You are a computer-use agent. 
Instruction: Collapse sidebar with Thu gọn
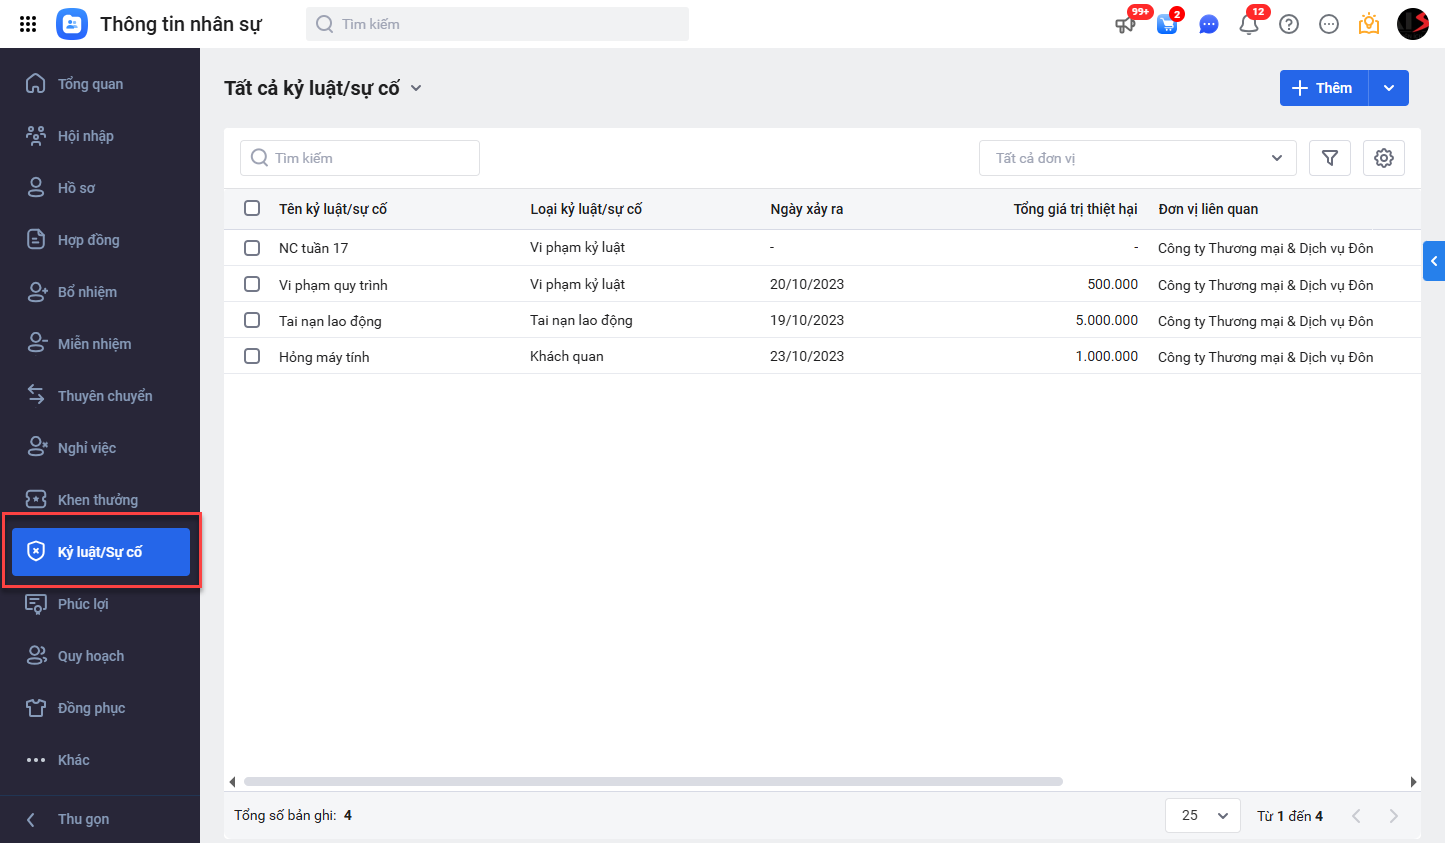pyautogui.click(x=83, y=819)
